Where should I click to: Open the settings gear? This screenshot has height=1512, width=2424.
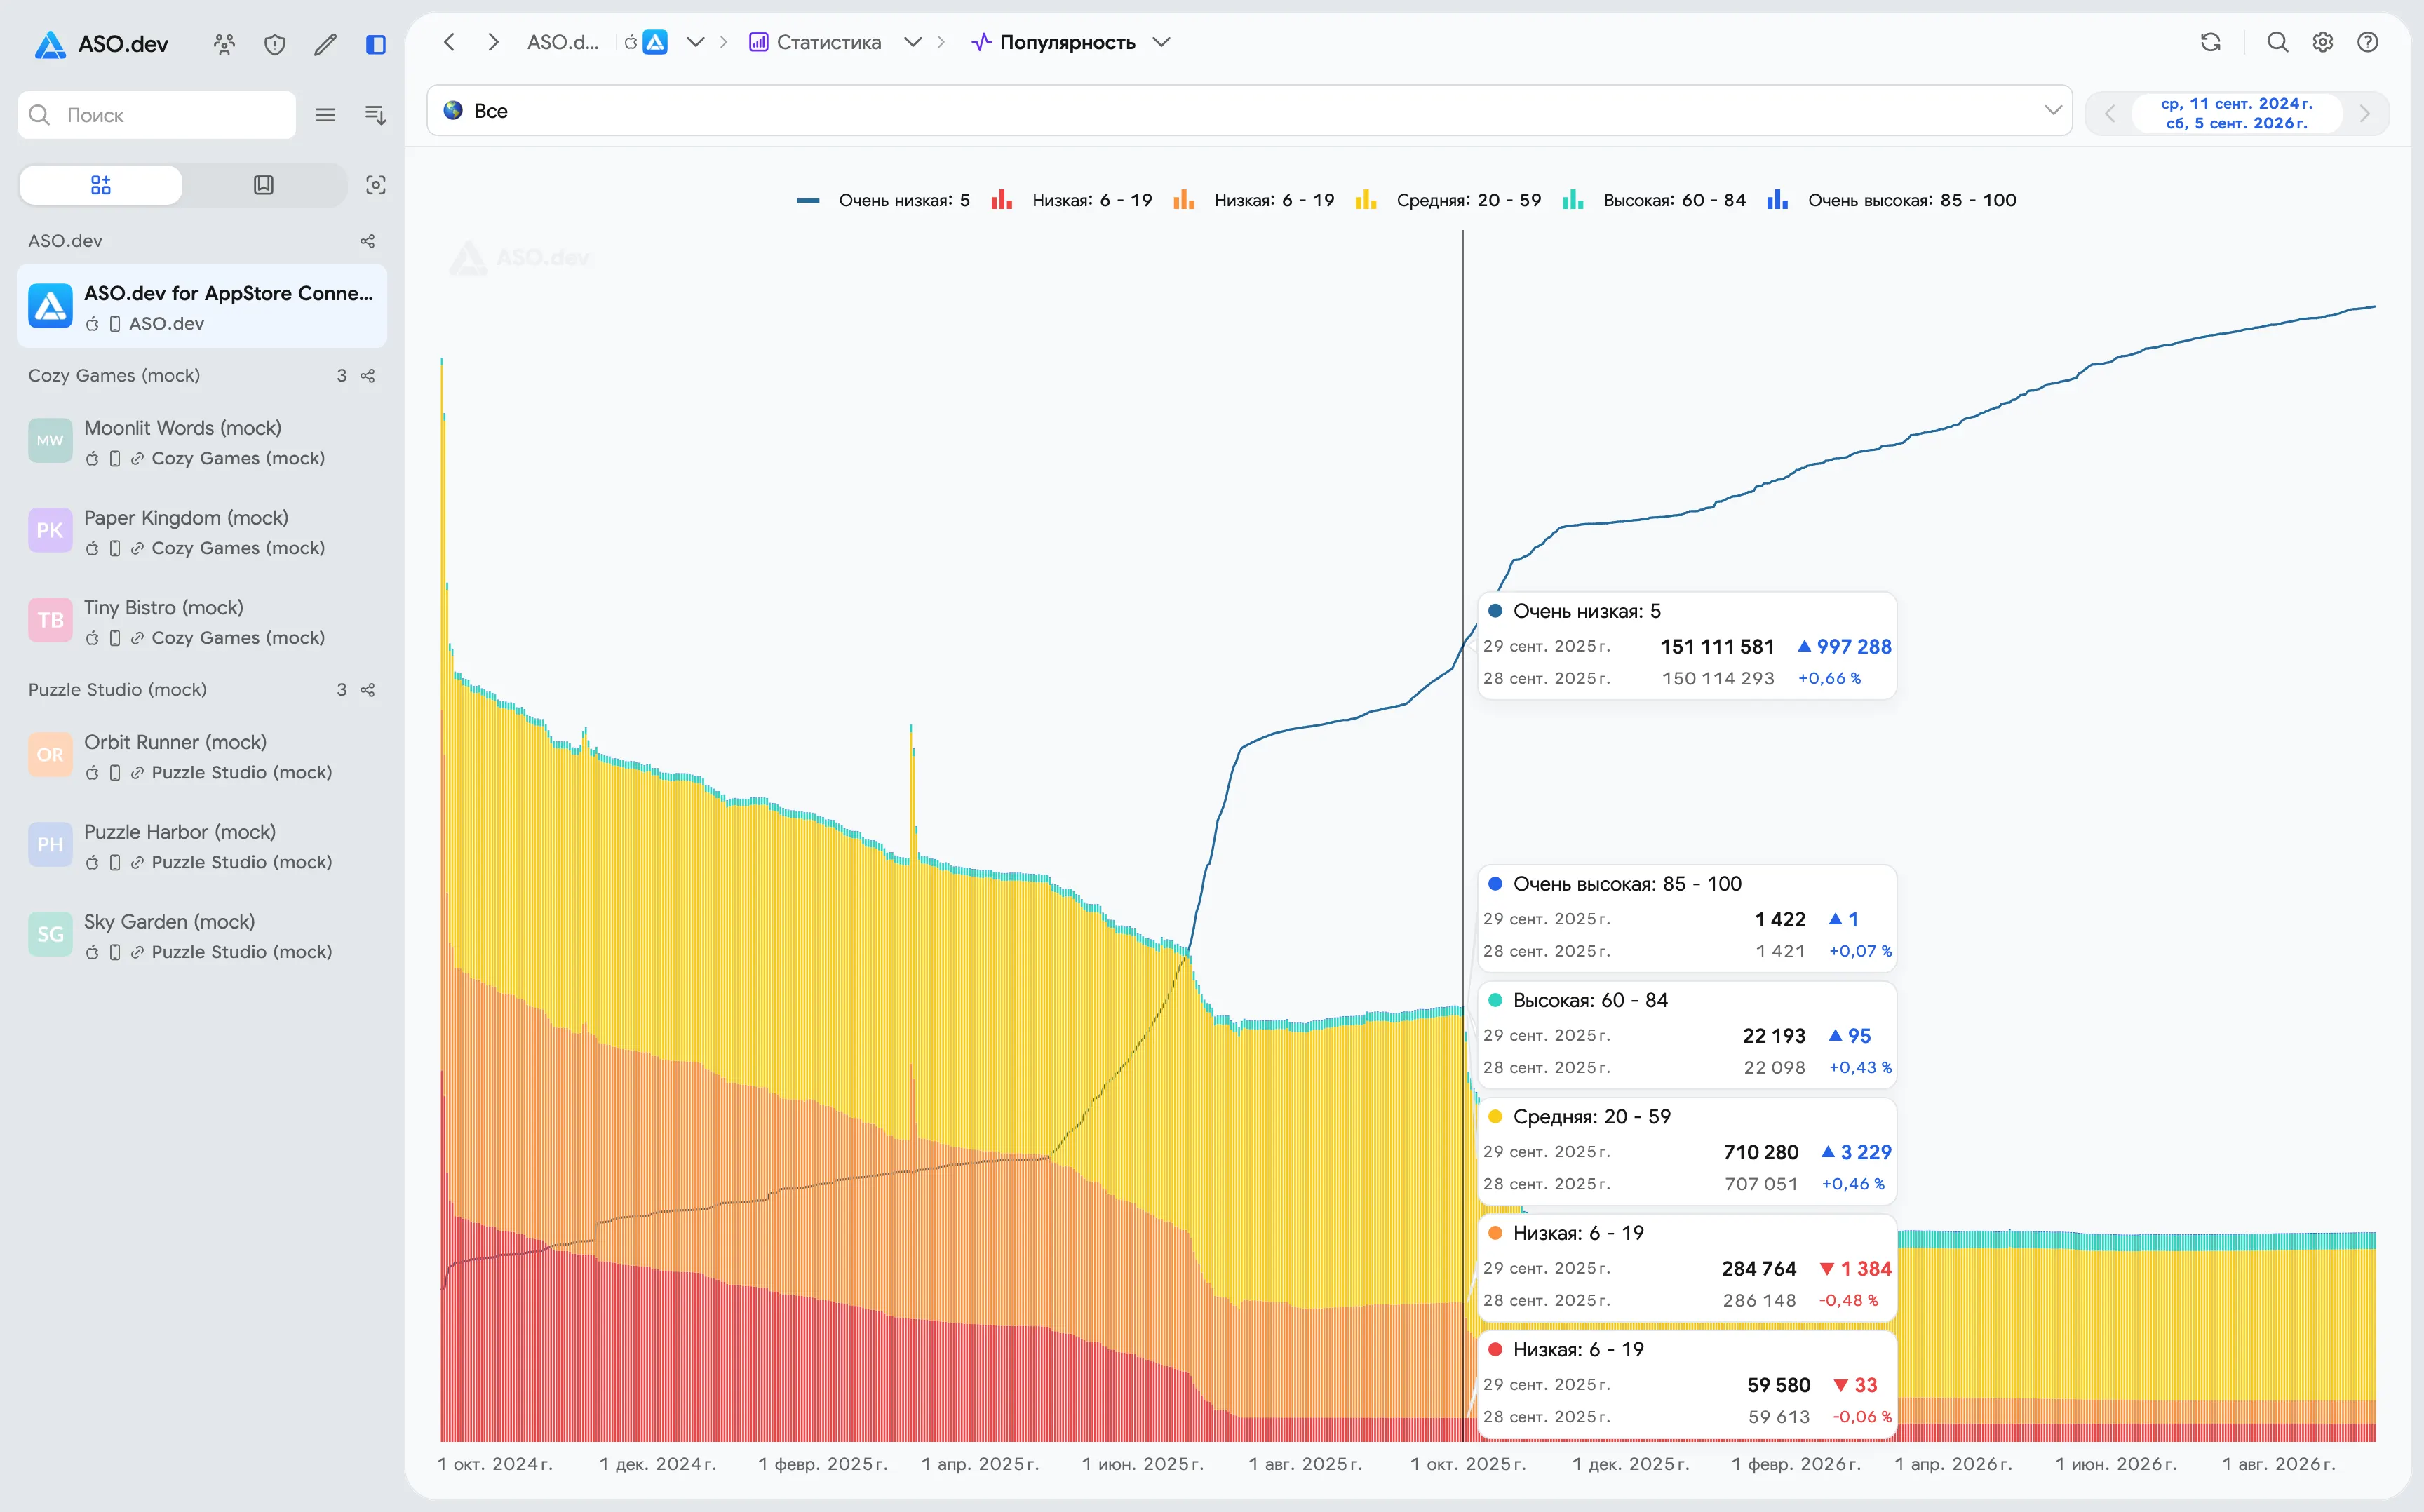pos(2323,42)
